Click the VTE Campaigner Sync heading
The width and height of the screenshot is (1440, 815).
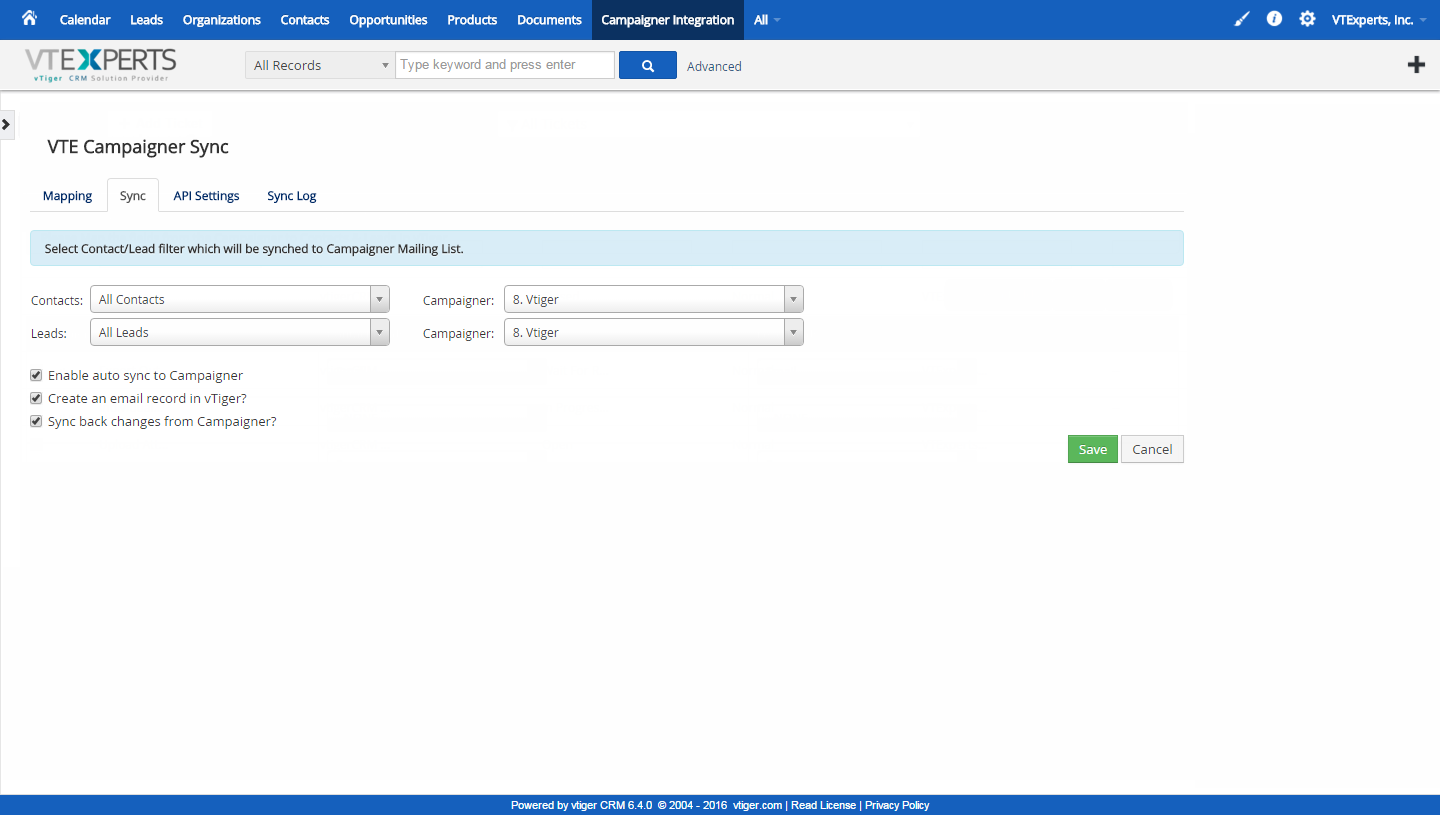[138, 147]
